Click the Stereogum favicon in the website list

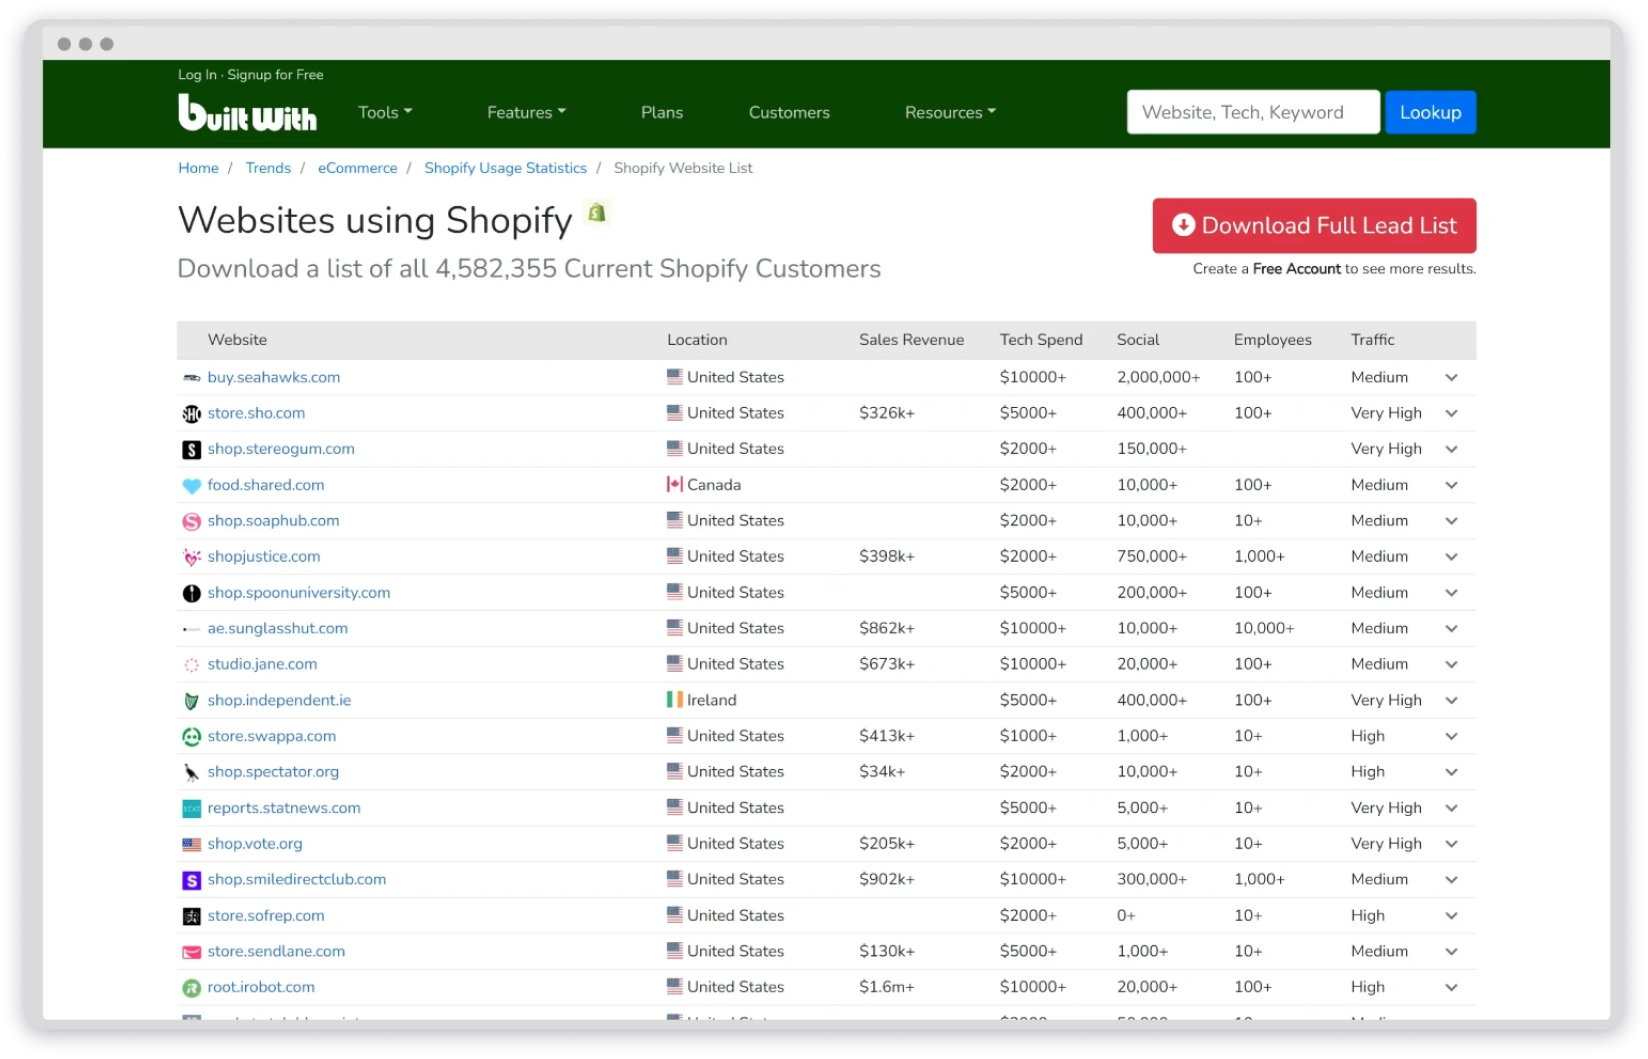coord(191,448)
